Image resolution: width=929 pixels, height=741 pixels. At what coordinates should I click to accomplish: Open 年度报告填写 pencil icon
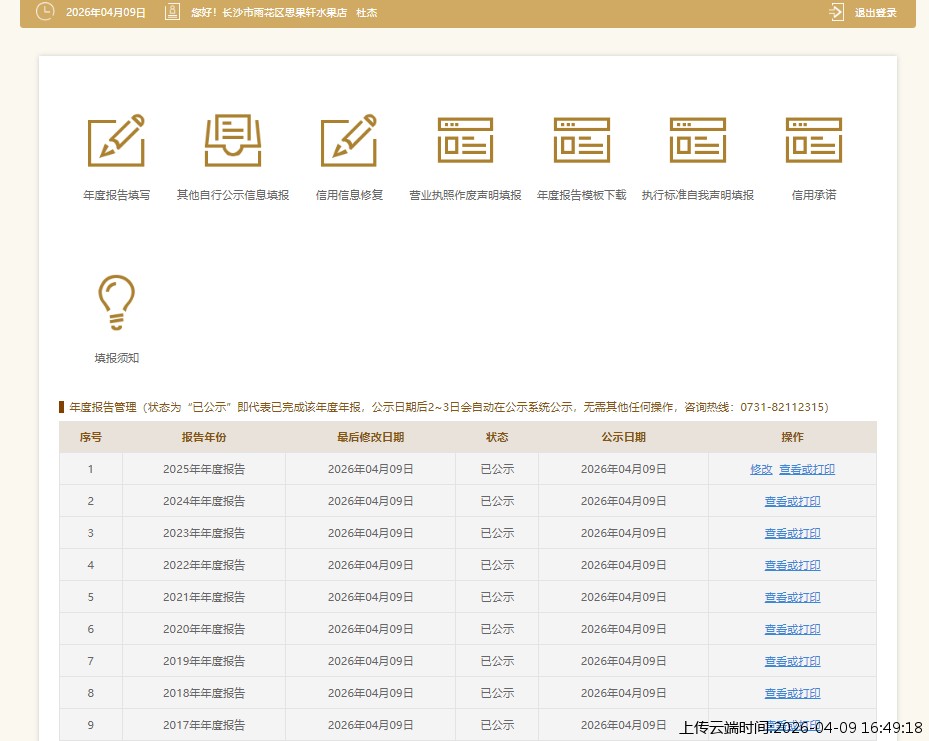coord(116,140)
